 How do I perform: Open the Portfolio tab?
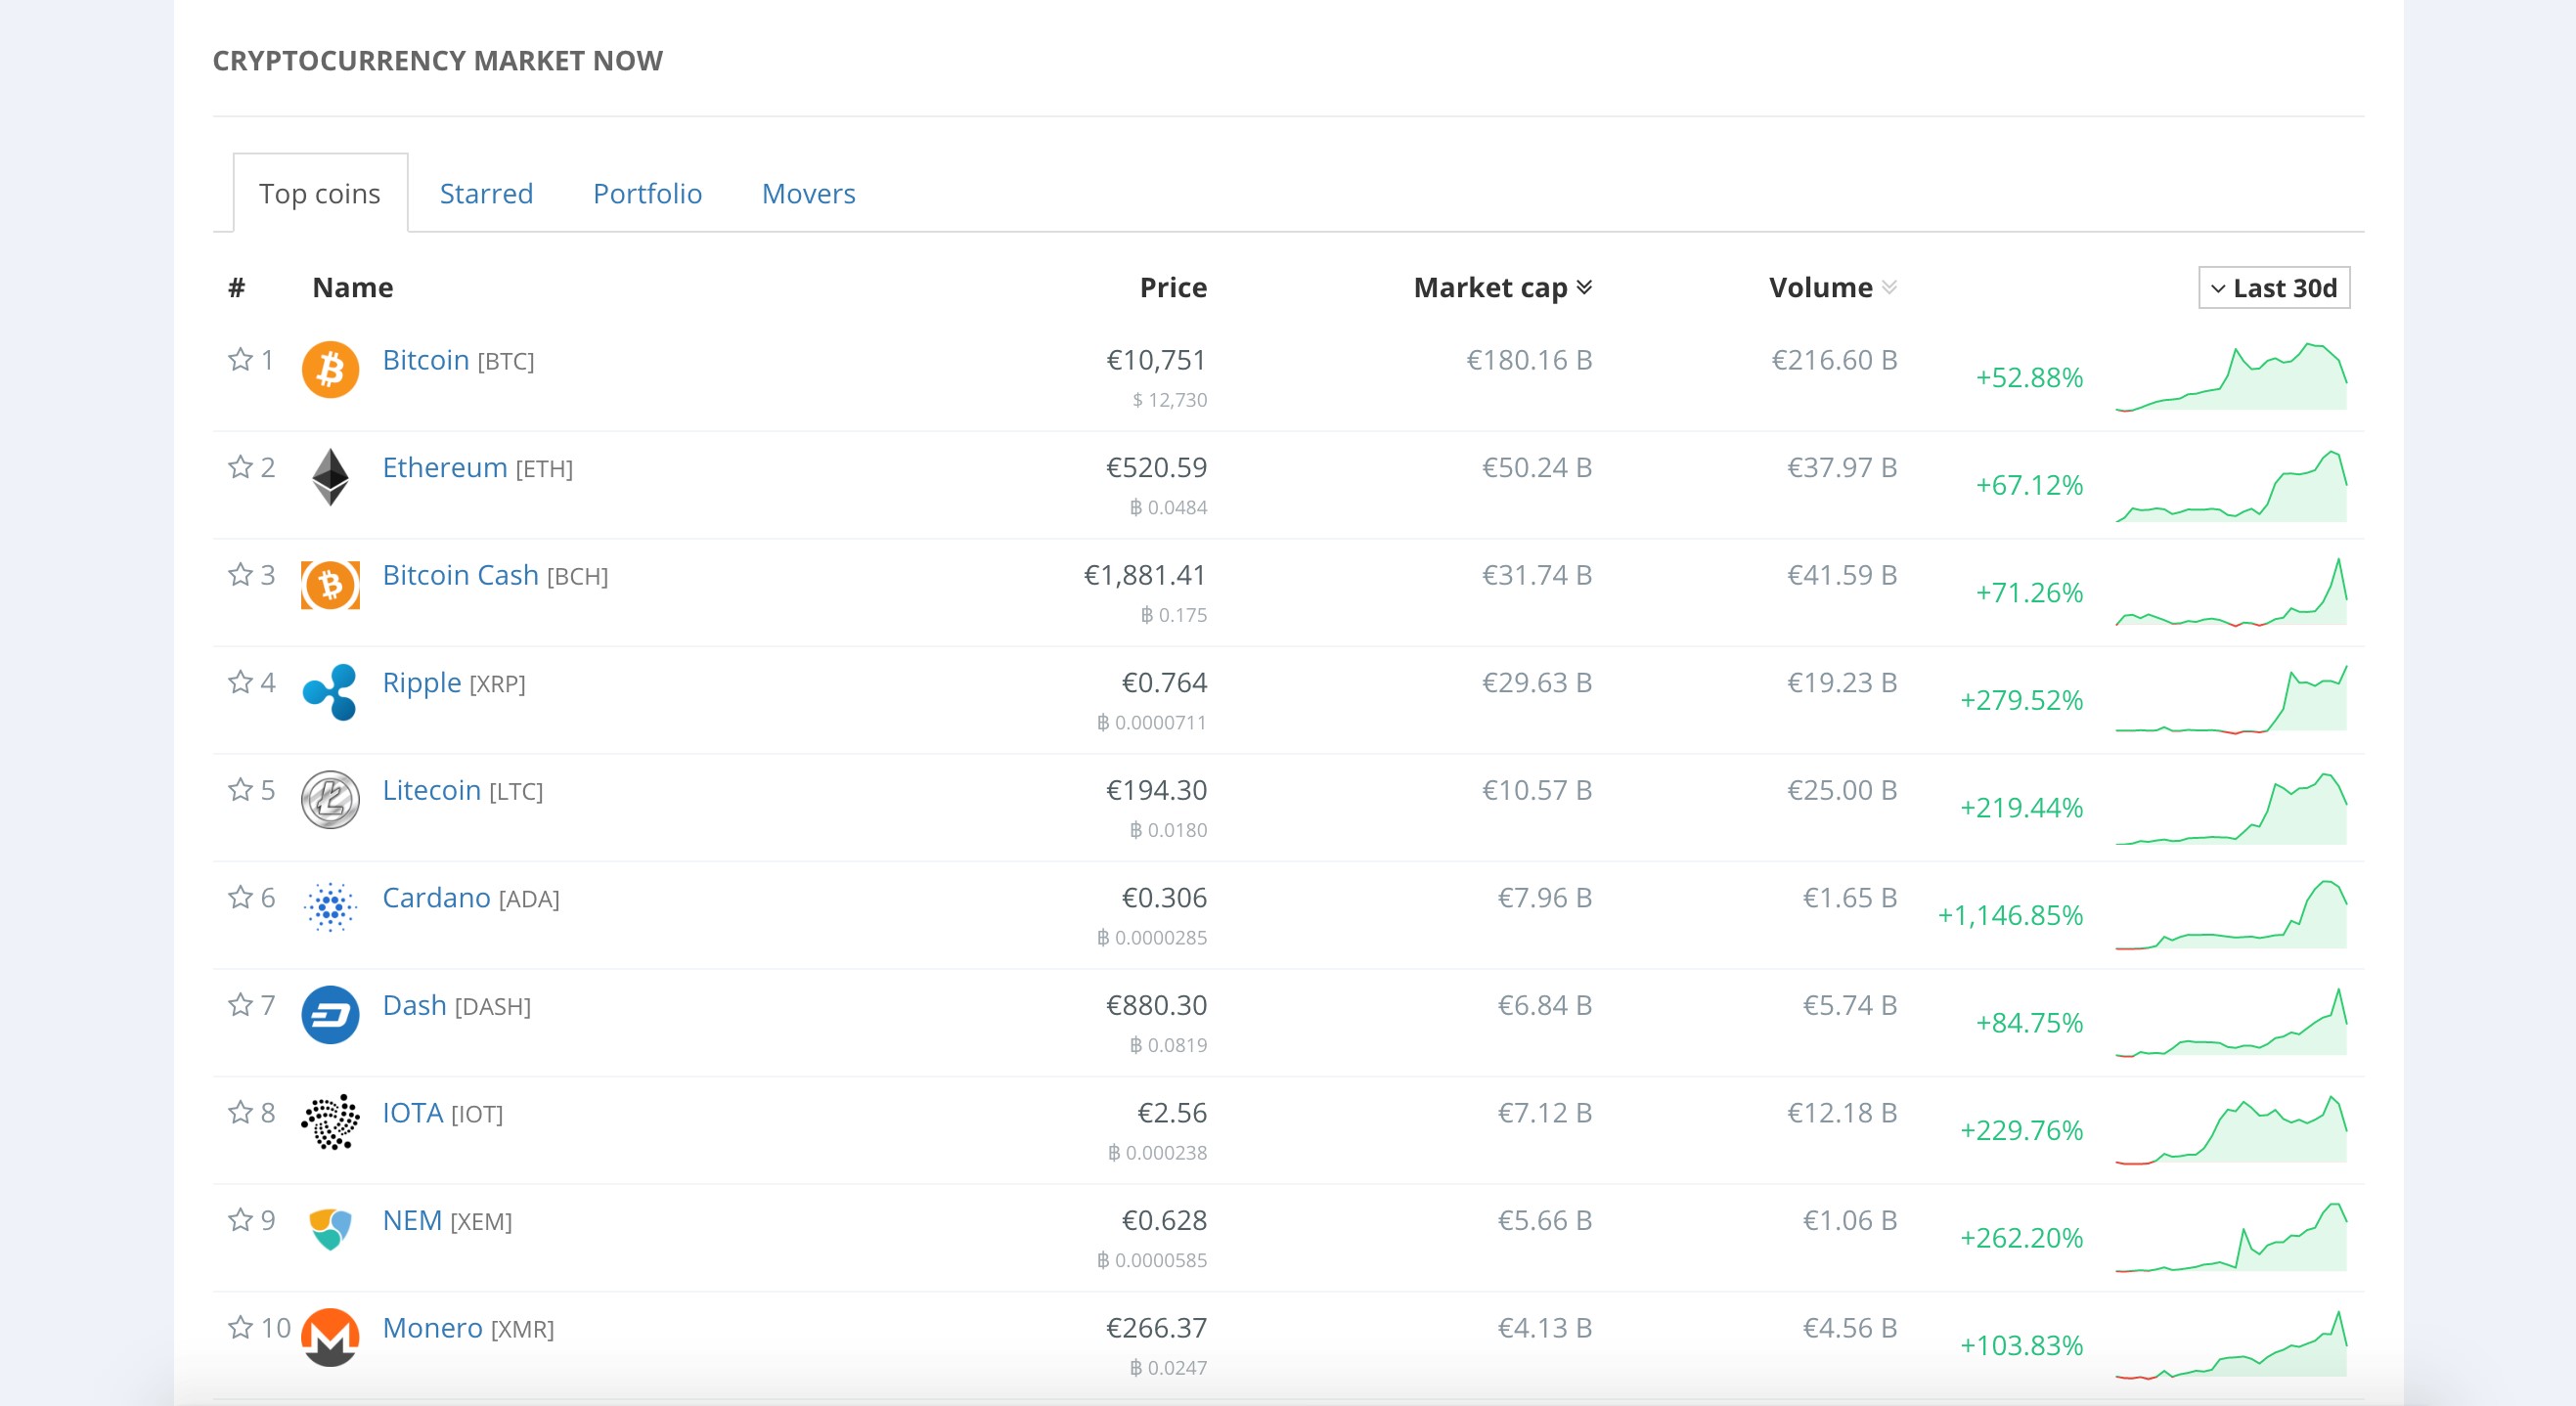pos(647,193)
